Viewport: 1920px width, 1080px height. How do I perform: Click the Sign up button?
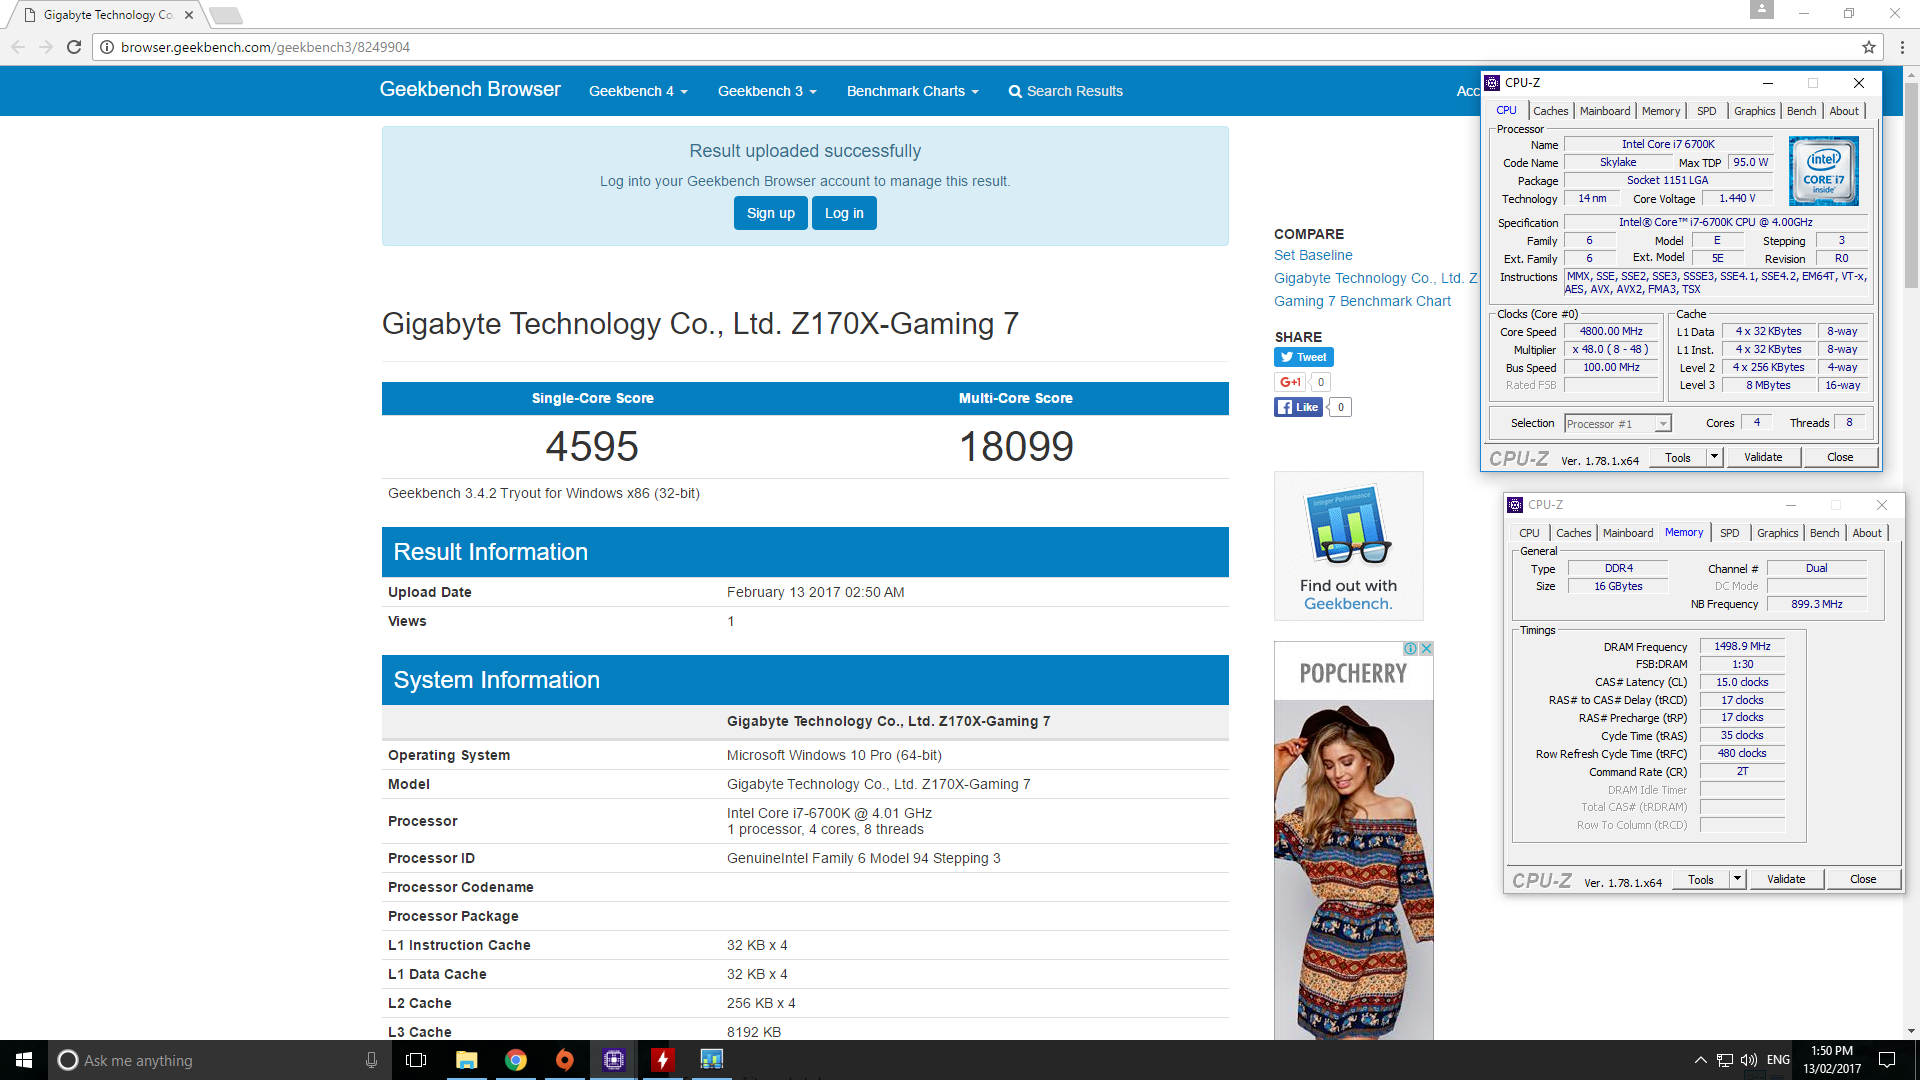point(771,213)
